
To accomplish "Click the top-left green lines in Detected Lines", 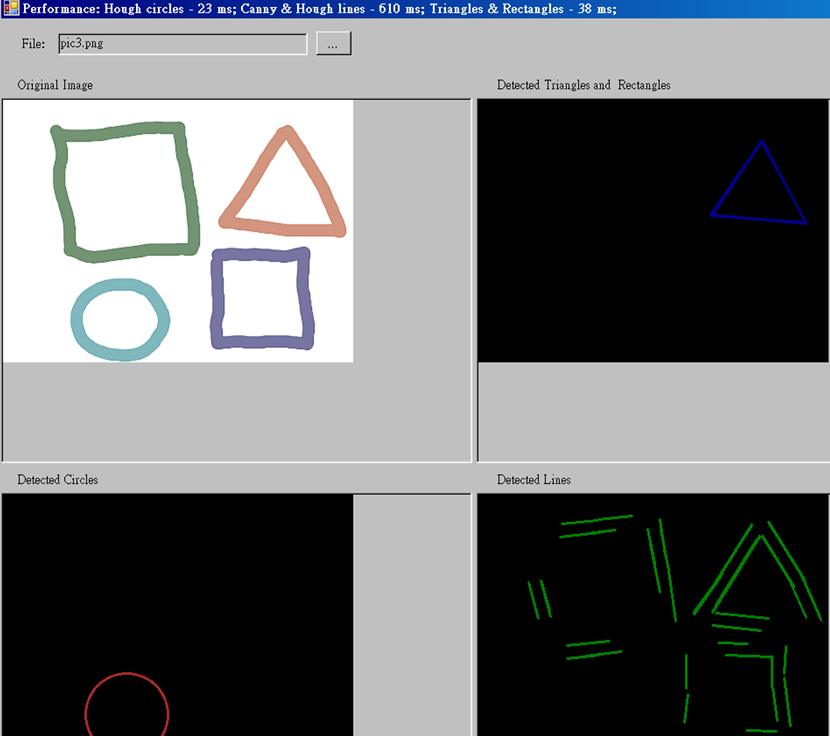I will (596, 526).
